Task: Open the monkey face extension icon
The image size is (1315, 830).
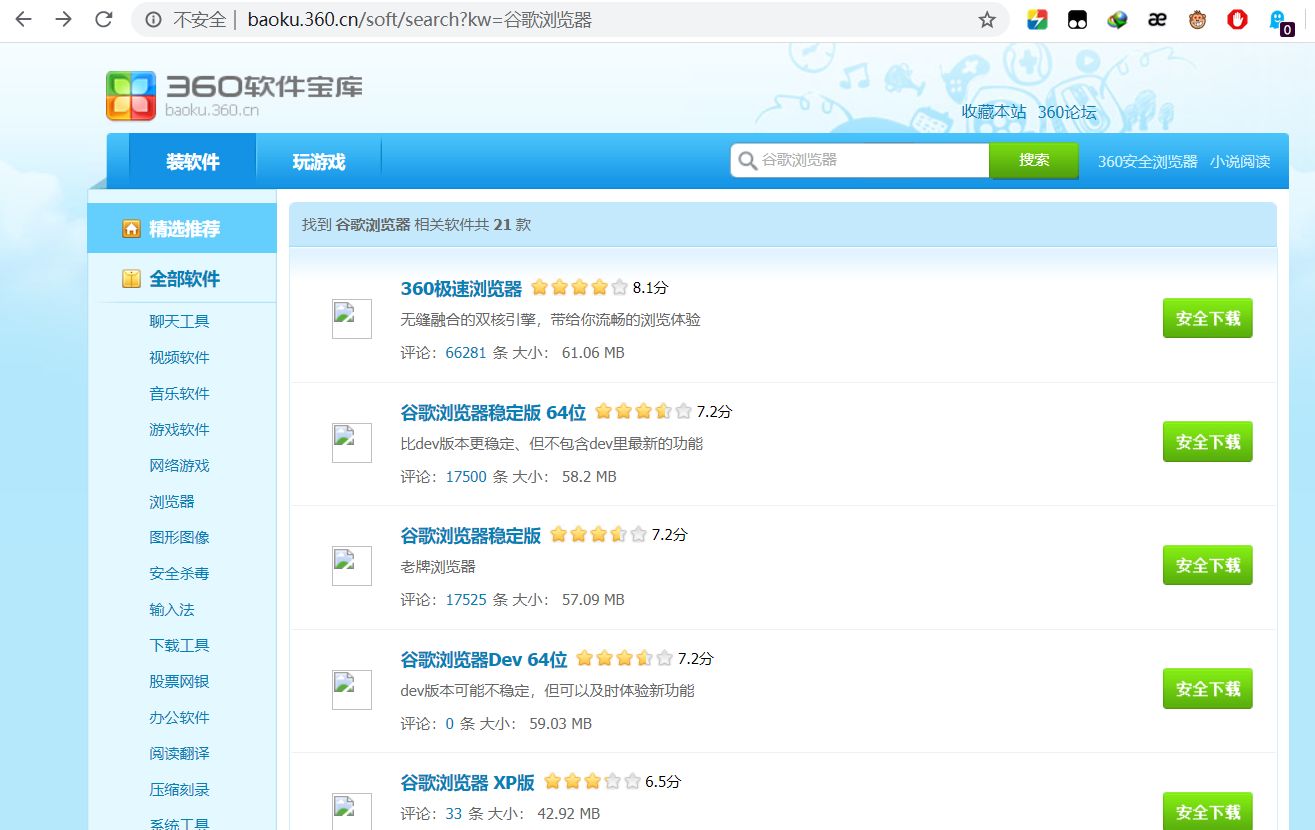Action: 1197,20
